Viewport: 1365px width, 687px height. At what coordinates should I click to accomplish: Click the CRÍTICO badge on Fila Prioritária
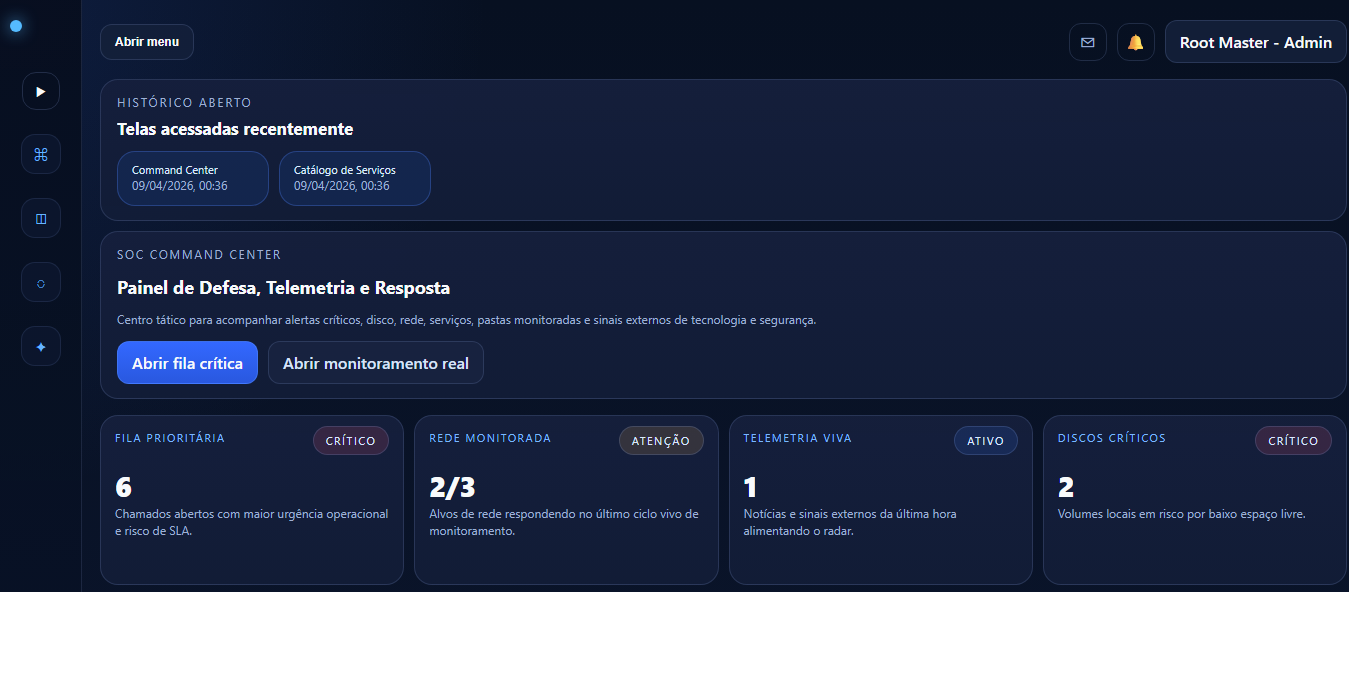[351, 440]
